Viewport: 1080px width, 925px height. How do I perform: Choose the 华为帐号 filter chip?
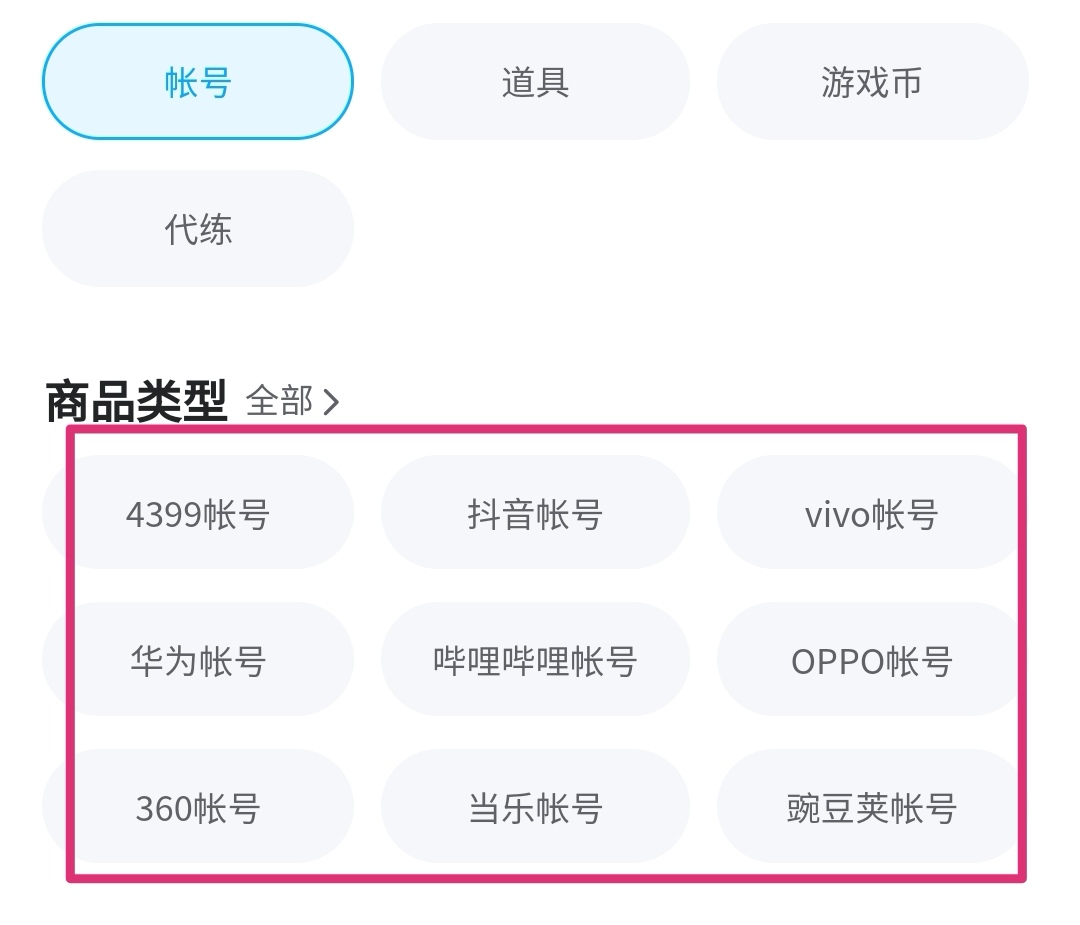pos(198,661)
